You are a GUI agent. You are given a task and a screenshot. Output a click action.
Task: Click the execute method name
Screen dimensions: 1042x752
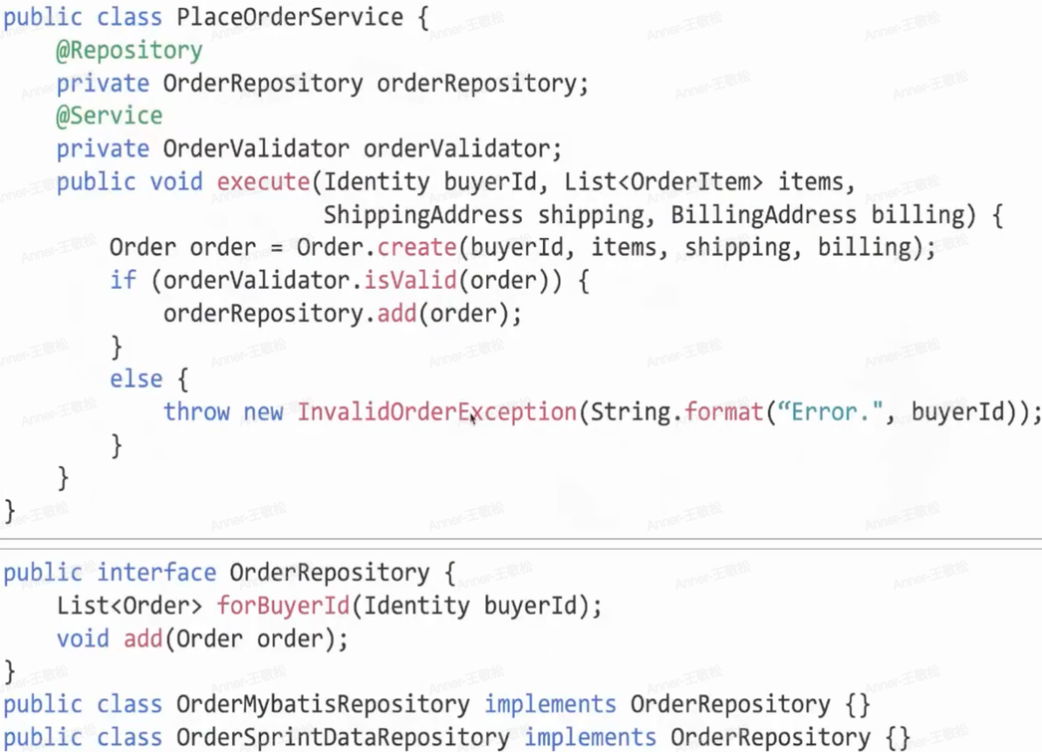[263, 182]
